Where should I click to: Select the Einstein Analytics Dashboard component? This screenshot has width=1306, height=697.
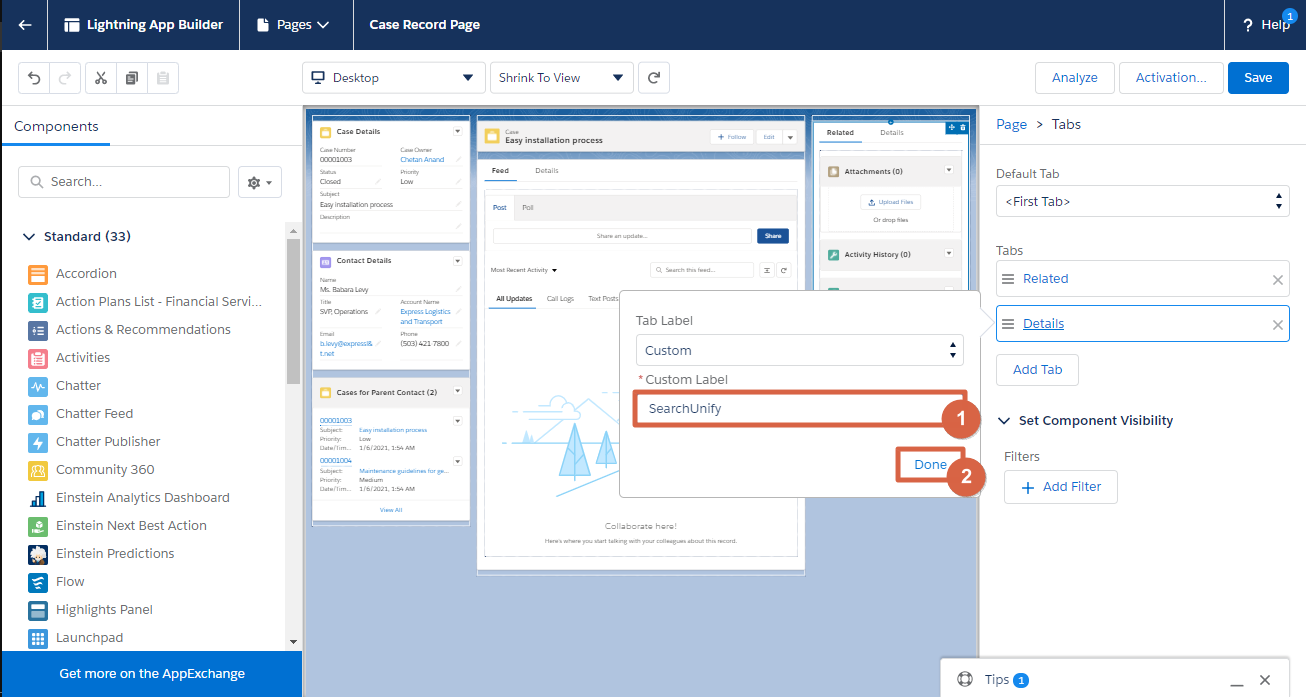(x=142, y=498)
